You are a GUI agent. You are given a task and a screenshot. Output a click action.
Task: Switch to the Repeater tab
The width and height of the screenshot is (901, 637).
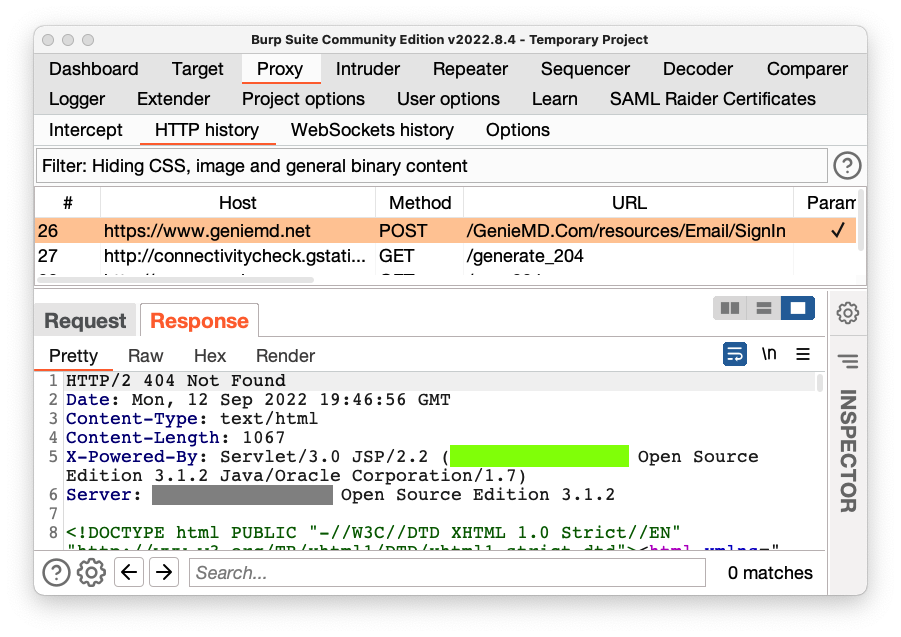(470, 69)
